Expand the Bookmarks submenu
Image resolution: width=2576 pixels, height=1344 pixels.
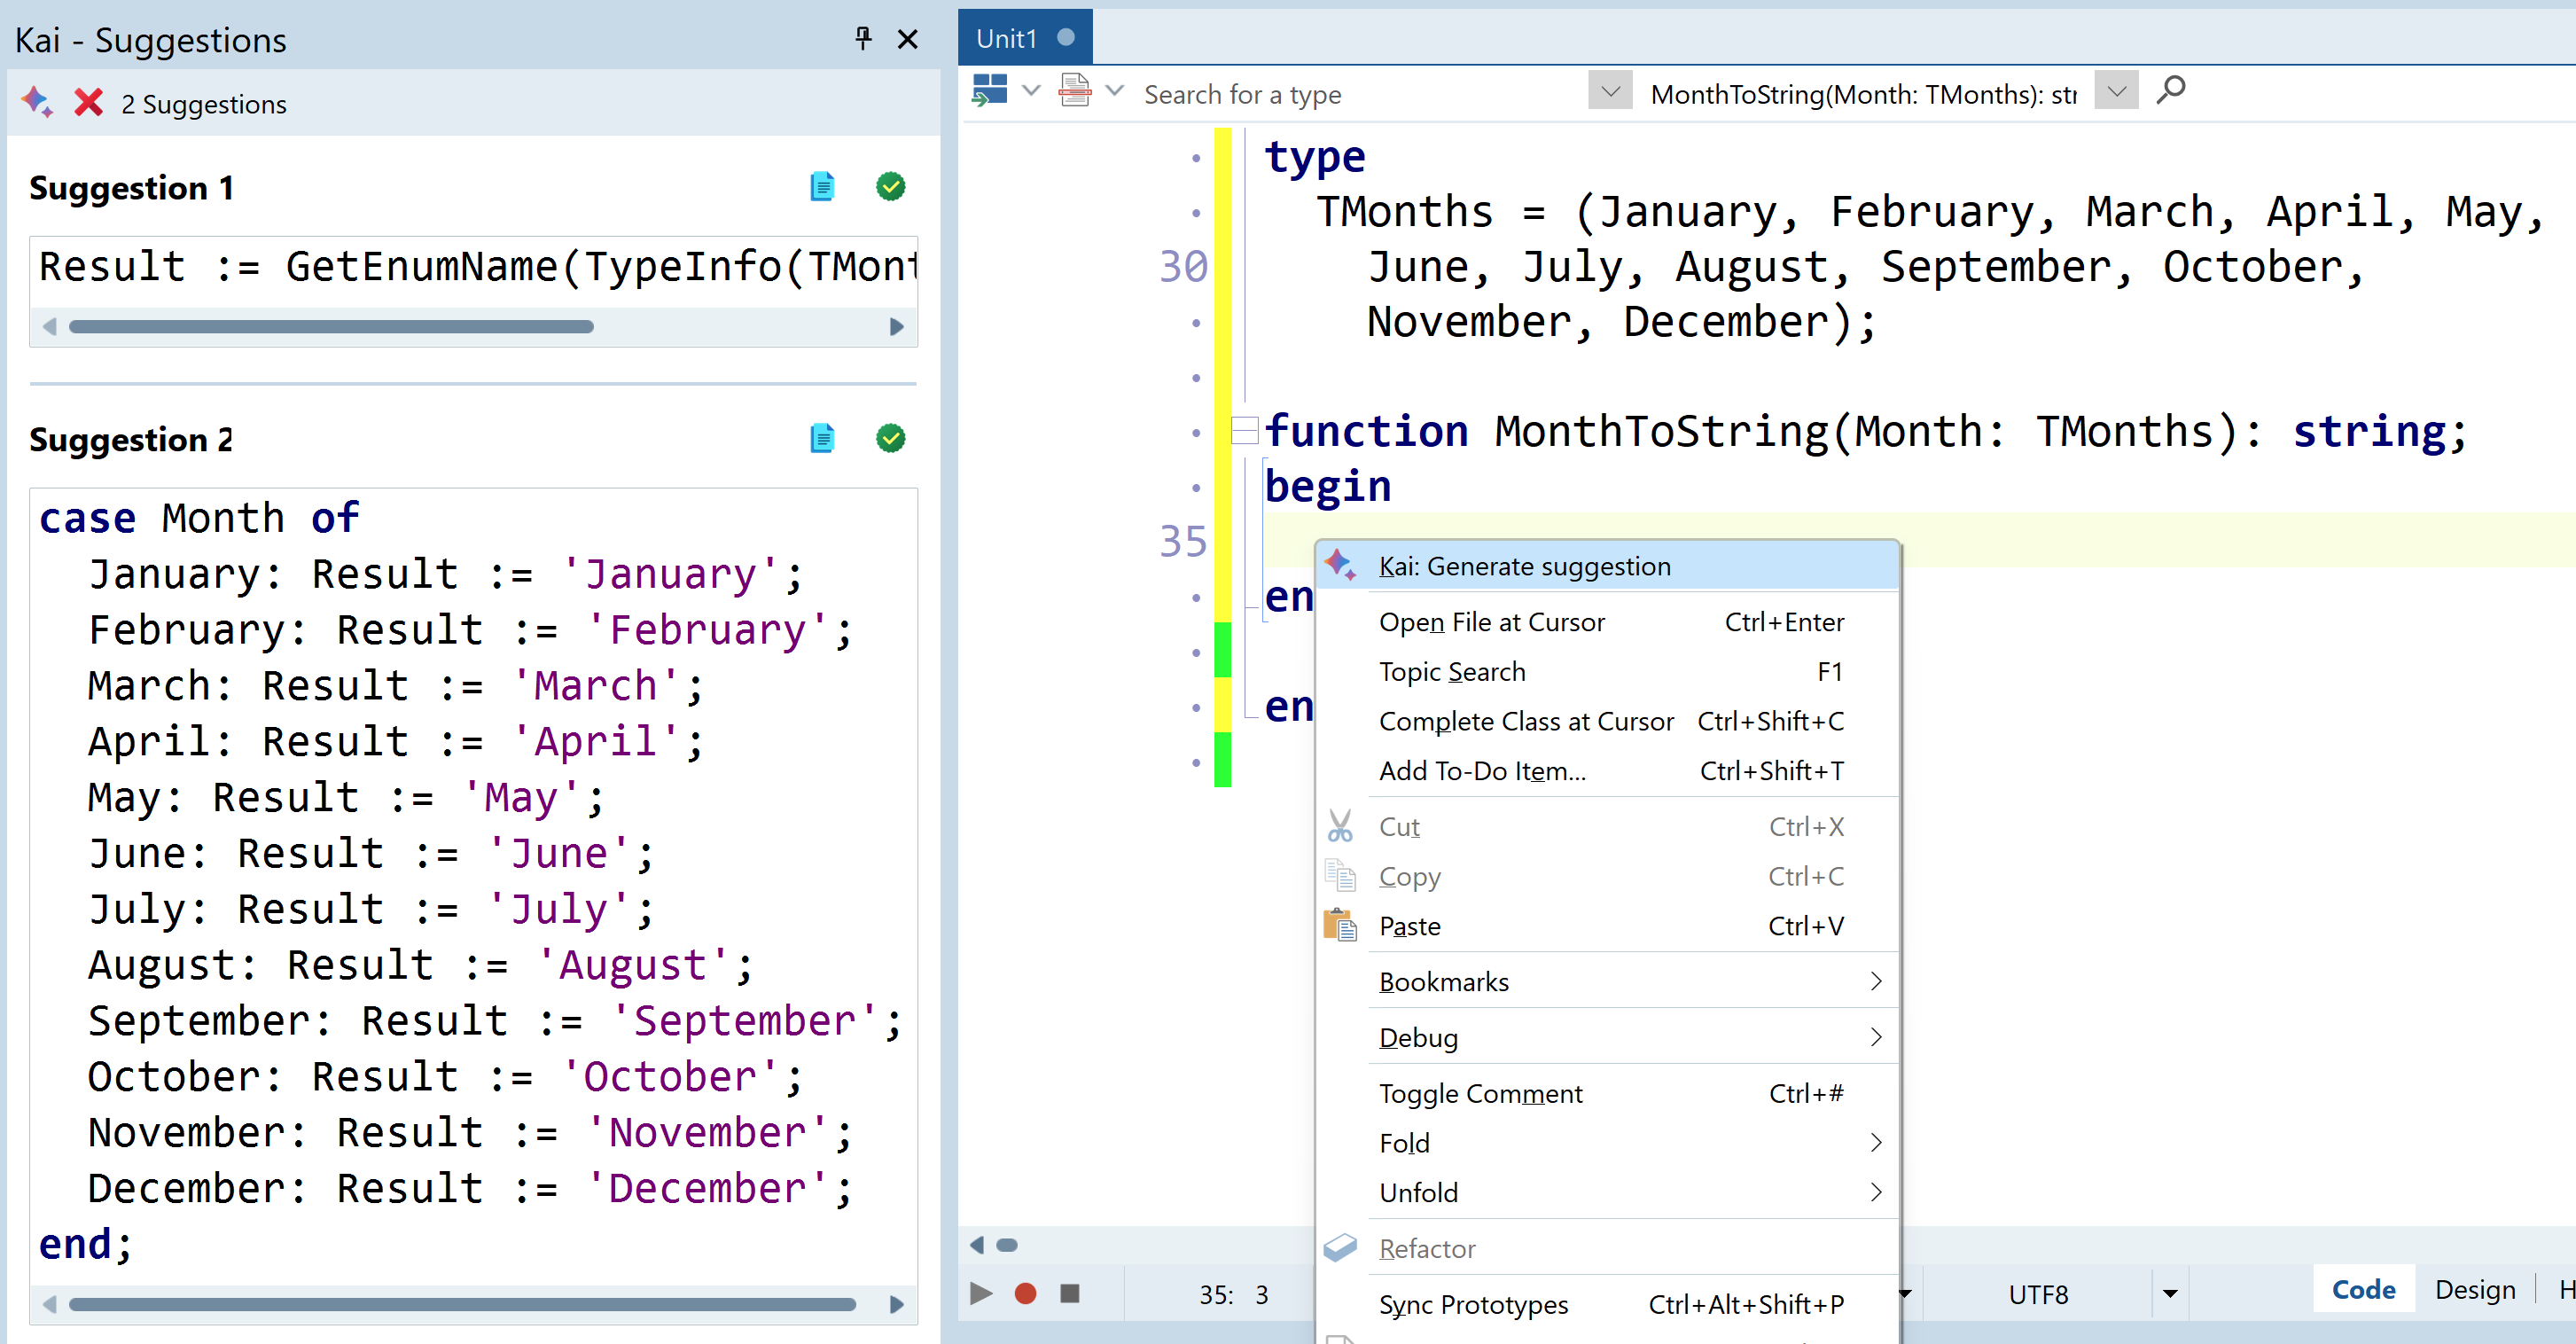coord(1608,982)
